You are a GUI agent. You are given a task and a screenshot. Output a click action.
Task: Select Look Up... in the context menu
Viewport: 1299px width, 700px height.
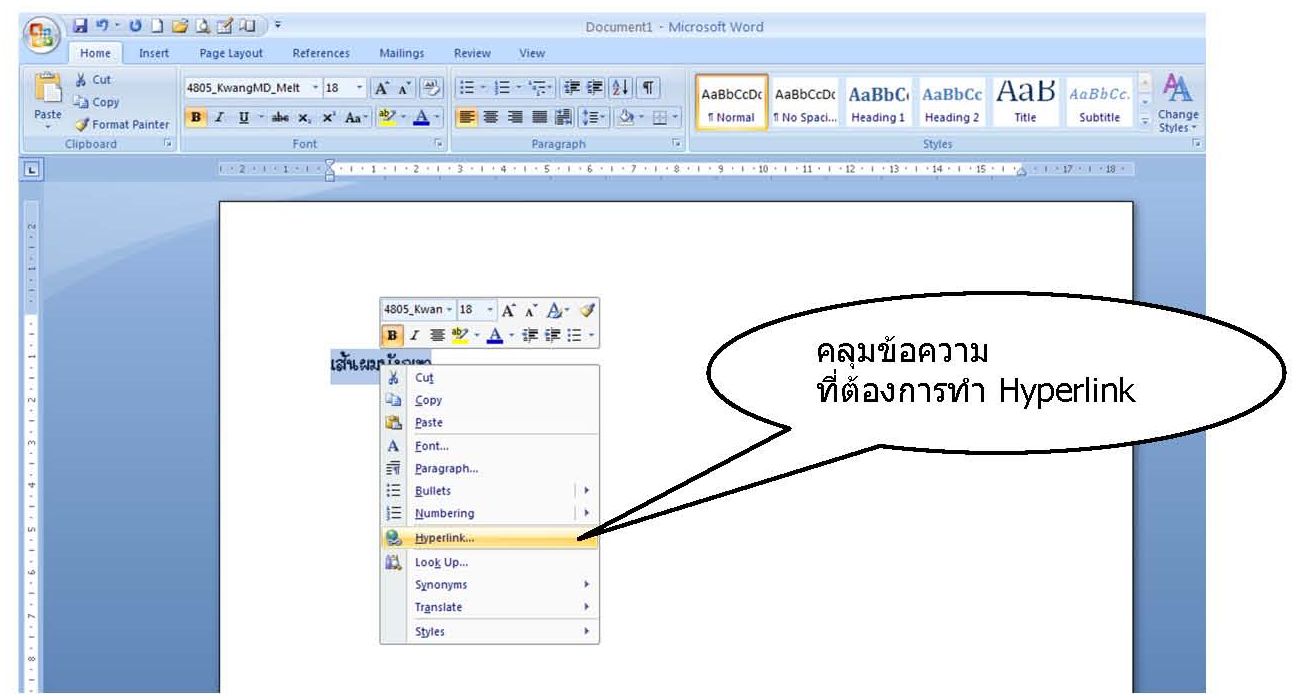pyautogui.click(x=490, y=562)
